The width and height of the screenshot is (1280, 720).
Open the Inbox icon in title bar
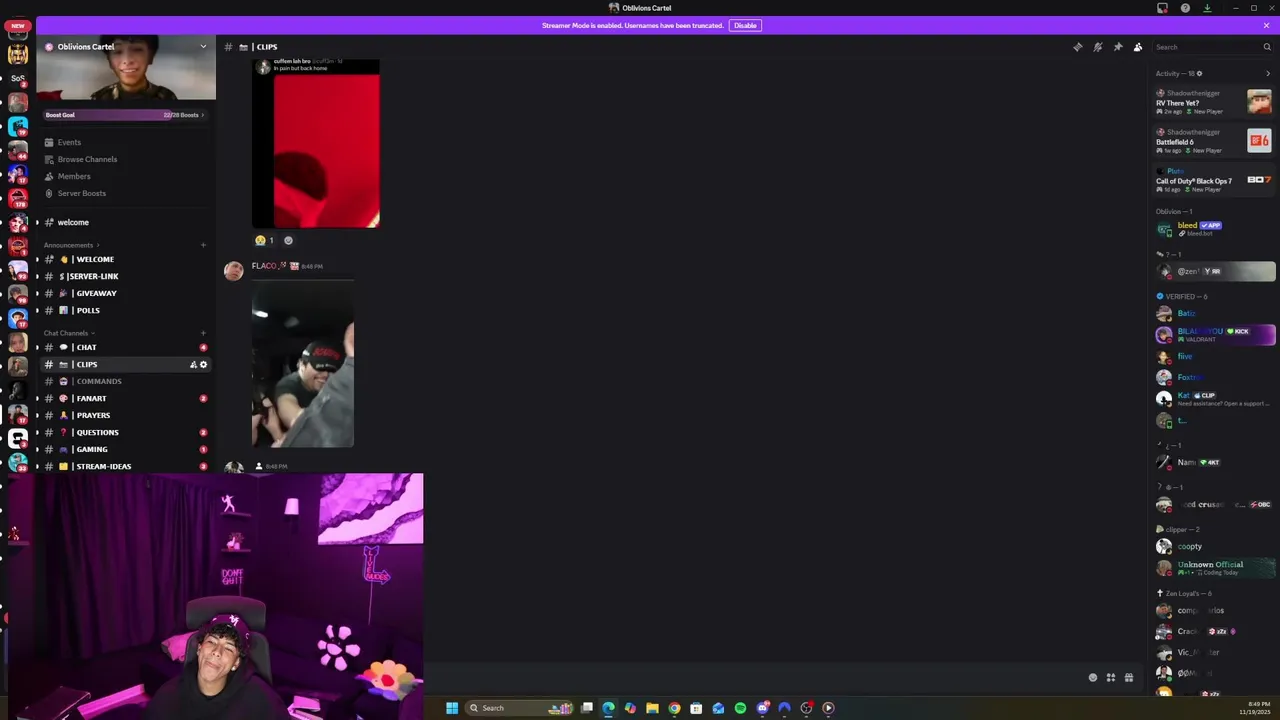pyautogui.click(x=1162, y=8)
